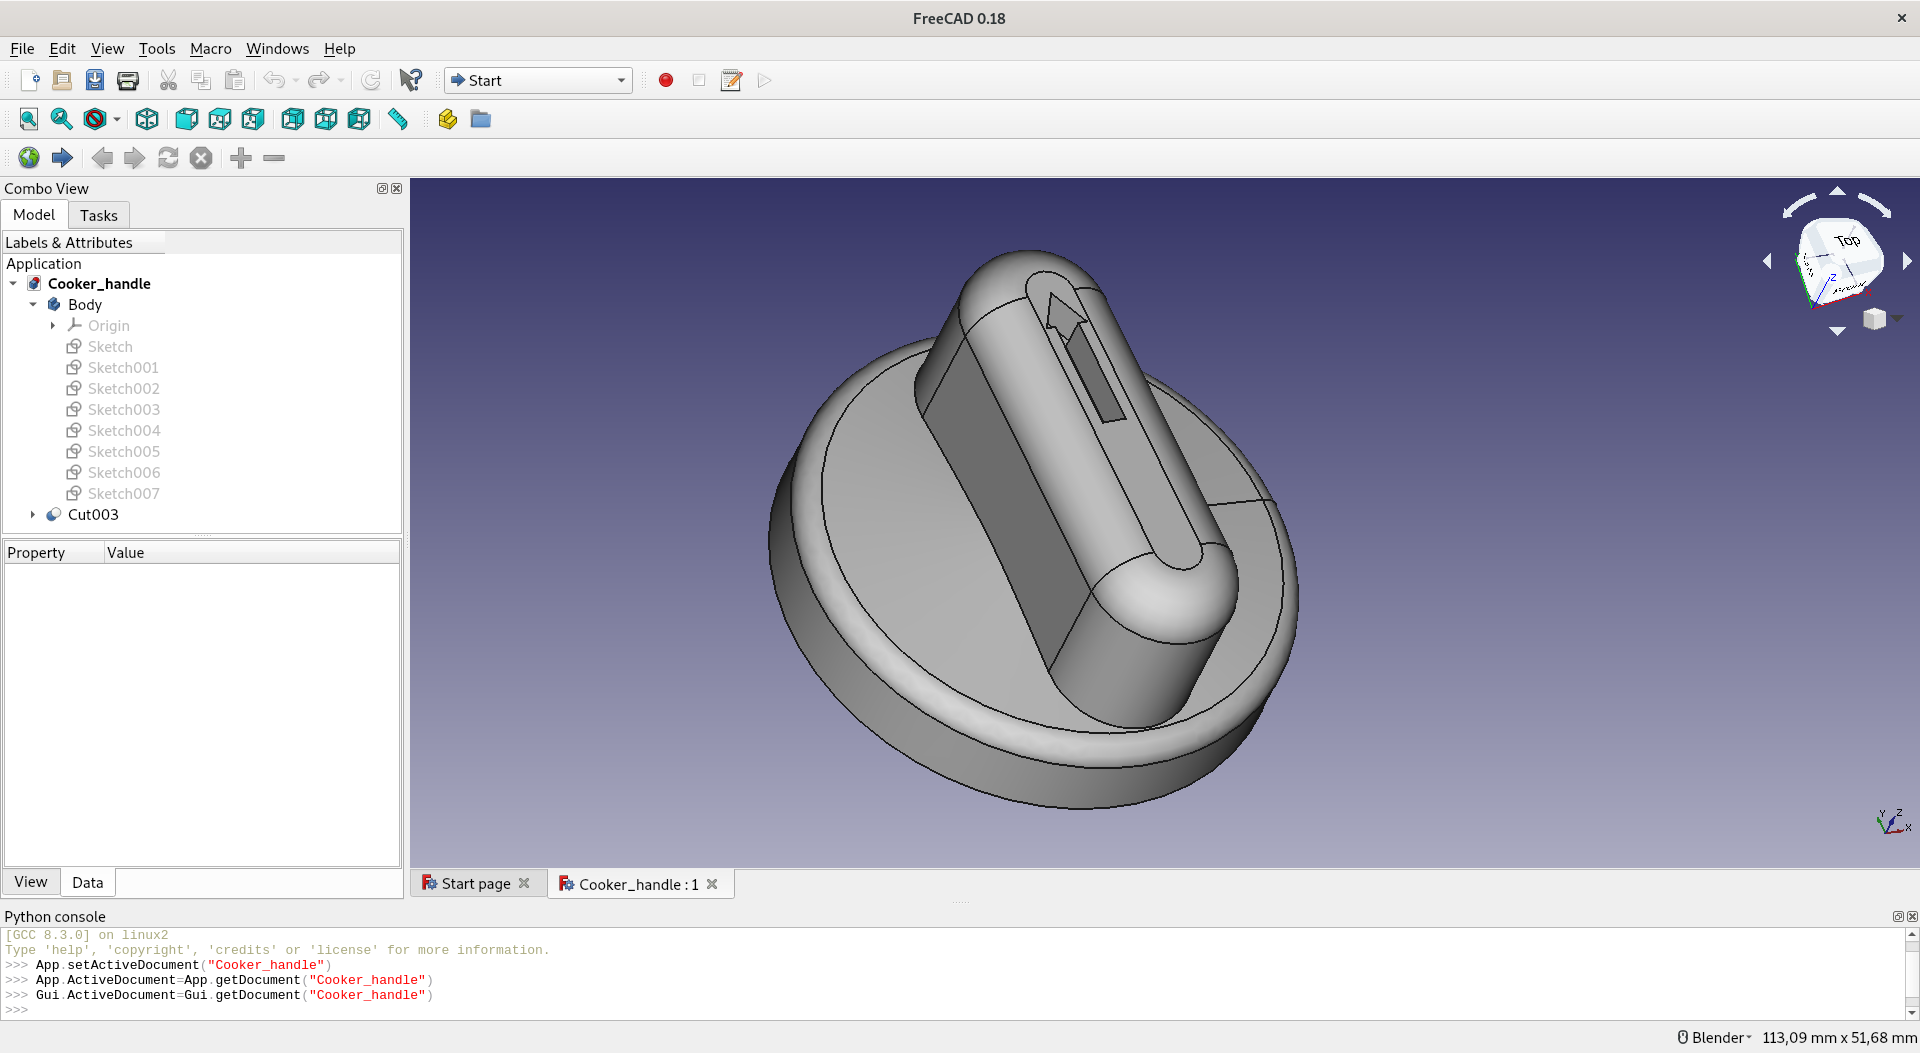This screenshot has height=1053, width=1920.
Task: Click the Python console scrollbar down arrow
Action: [1912, 1012]
